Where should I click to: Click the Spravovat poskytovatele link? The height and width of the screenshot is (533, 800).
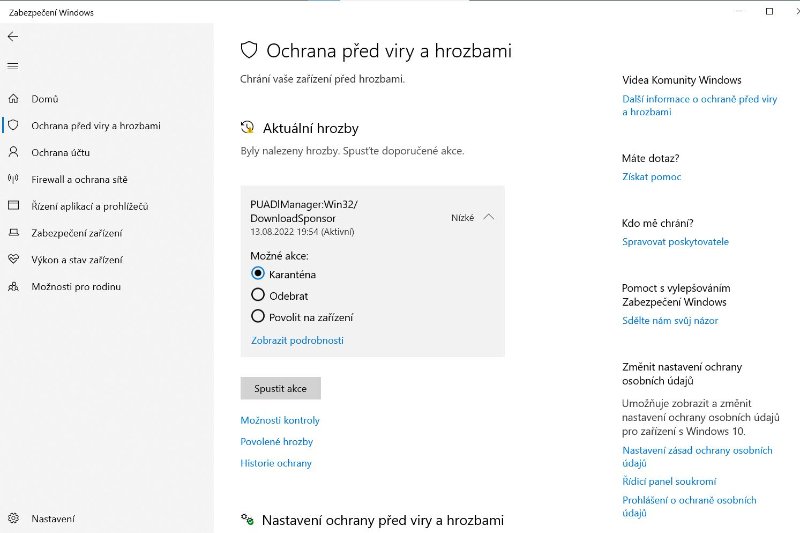click(x=675, y=242)
